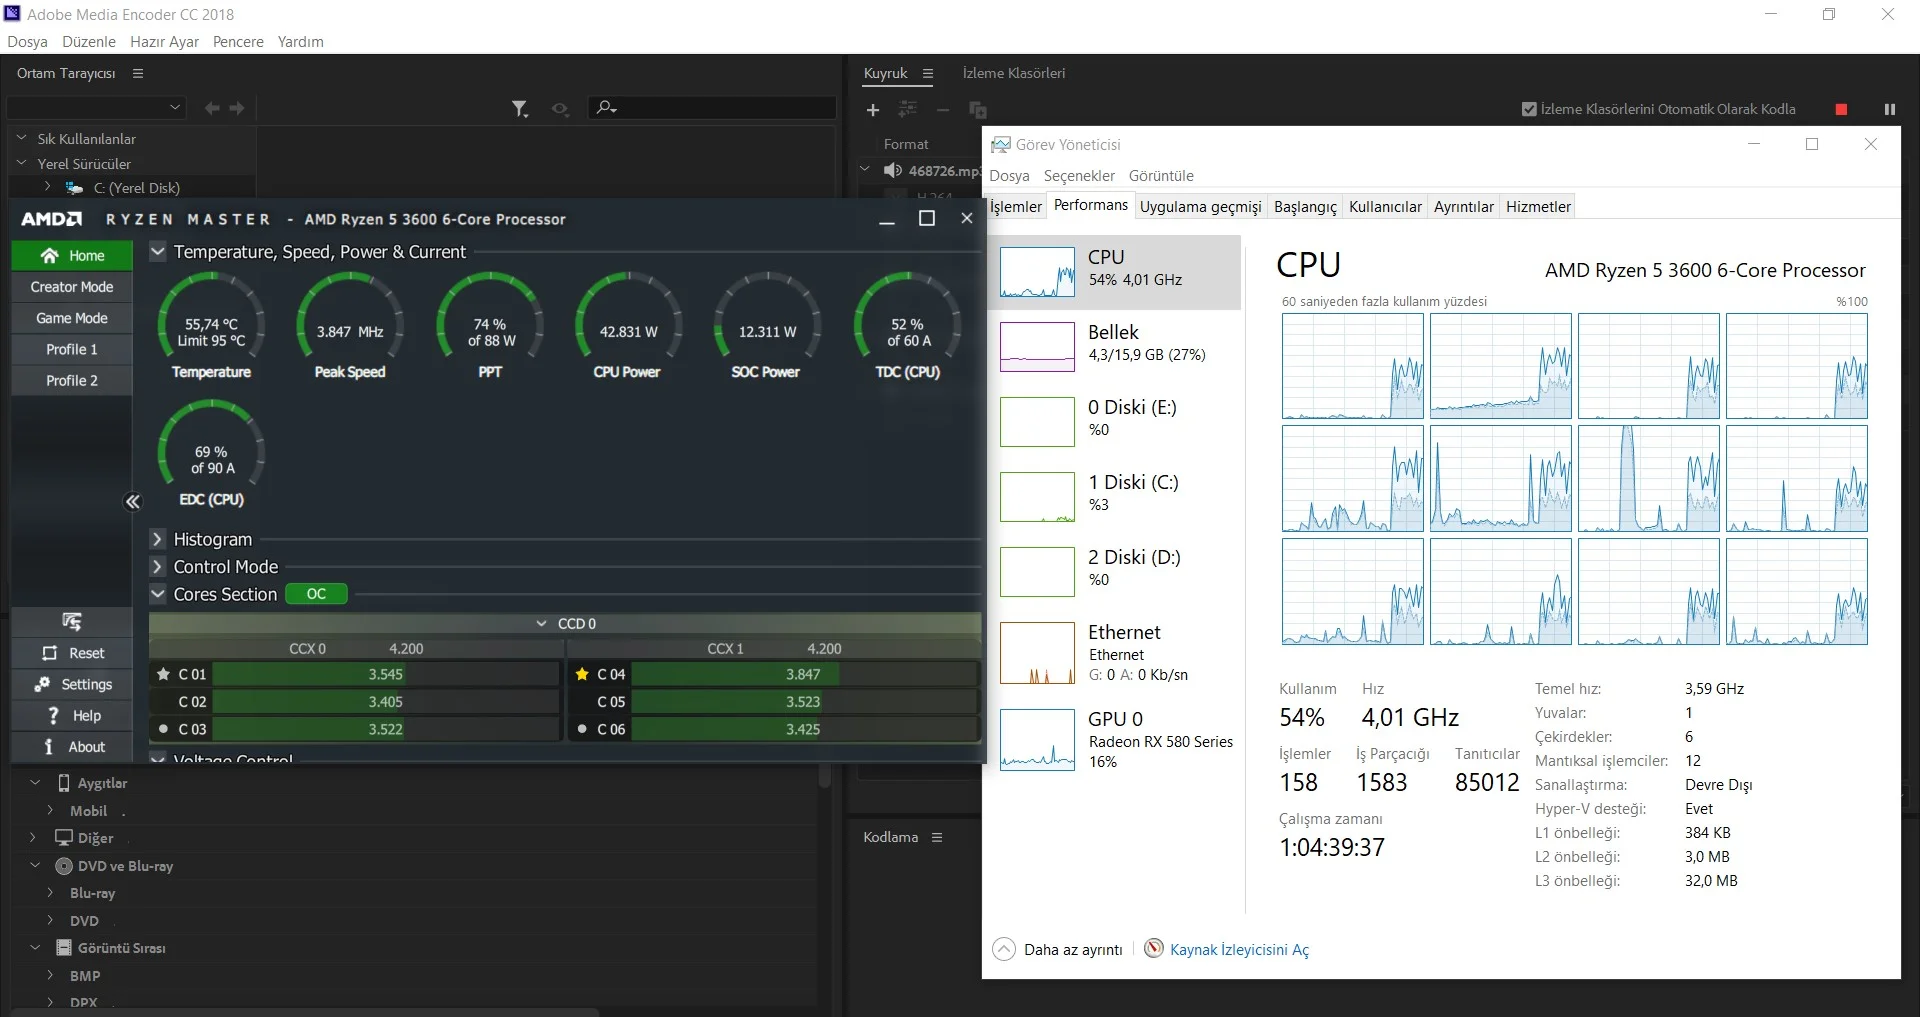Click the filter funnel icon in Ortam Tarayıcısı

[519, 109]
